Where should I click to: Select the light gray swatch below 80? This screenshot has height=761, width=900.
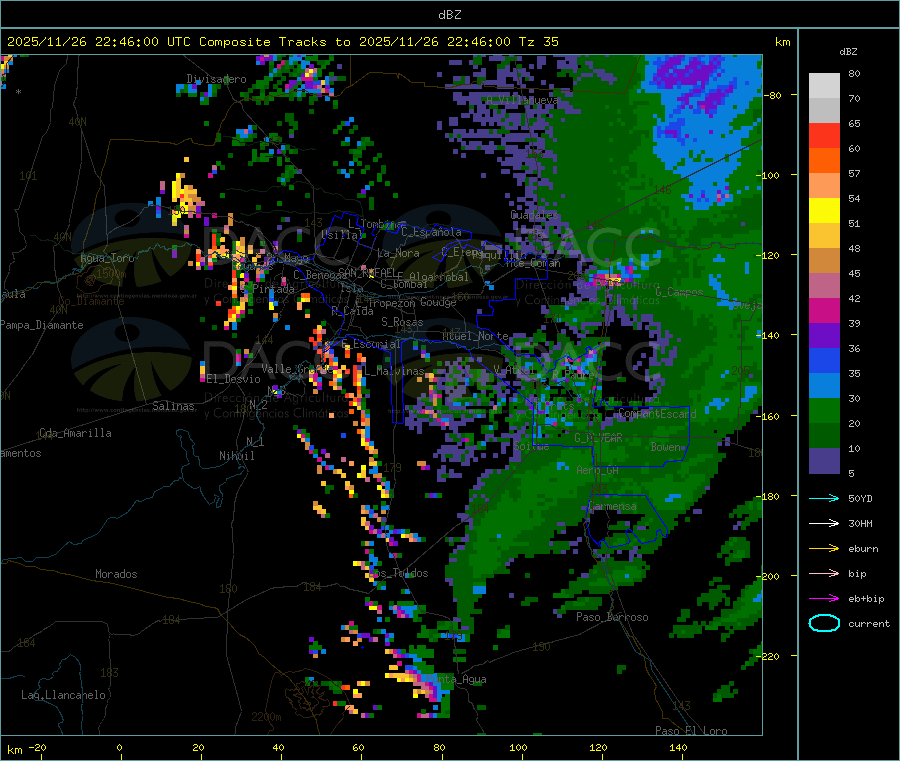point(824,86)
